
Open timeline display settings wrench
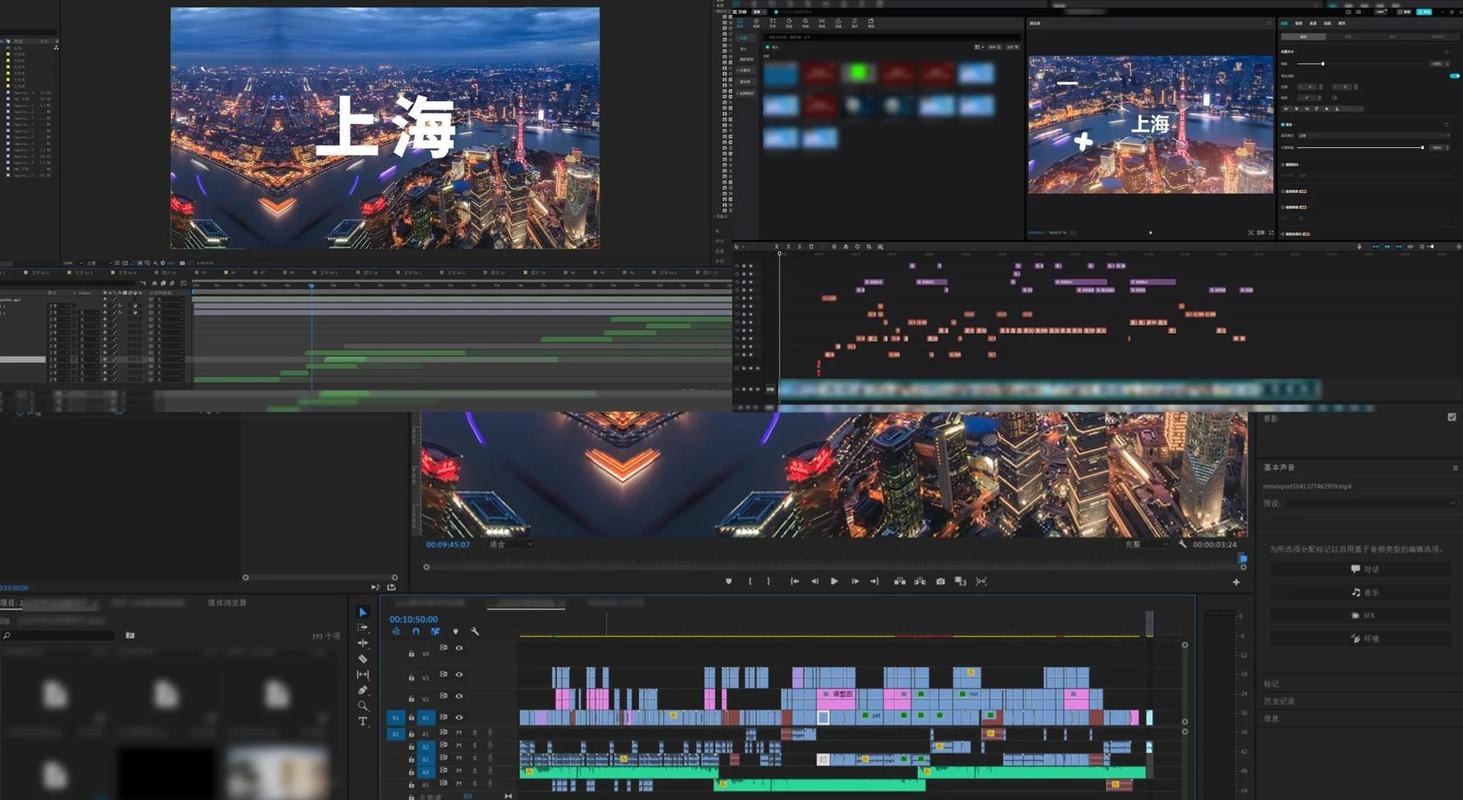click(x=475, y=631)
